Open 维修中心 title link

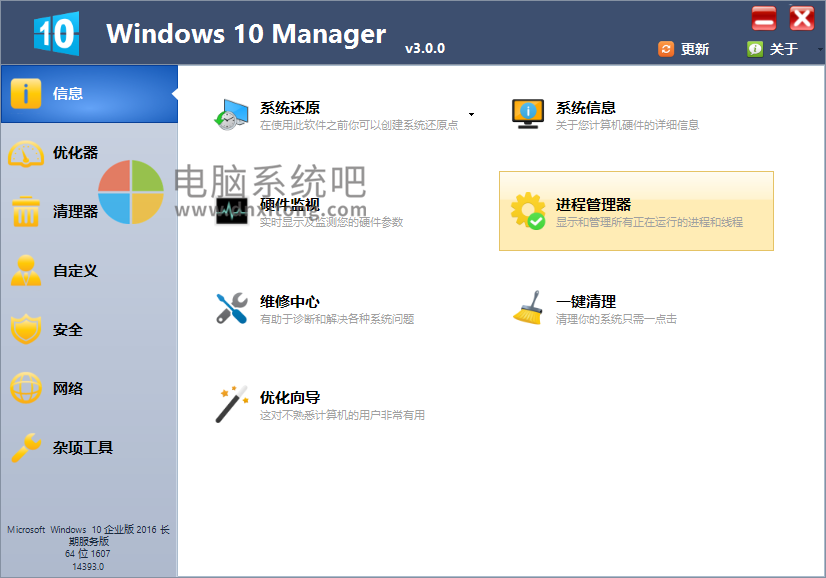pyautogui.click(x=290, y=301)
